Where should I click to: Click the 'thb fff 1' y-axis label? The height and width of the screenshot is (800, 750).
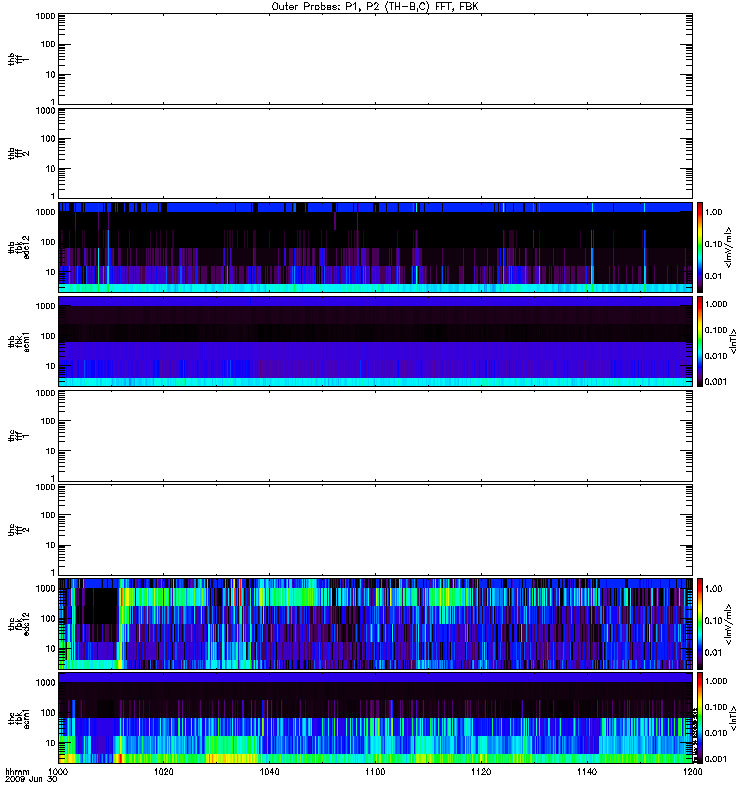tap(19, 59)
